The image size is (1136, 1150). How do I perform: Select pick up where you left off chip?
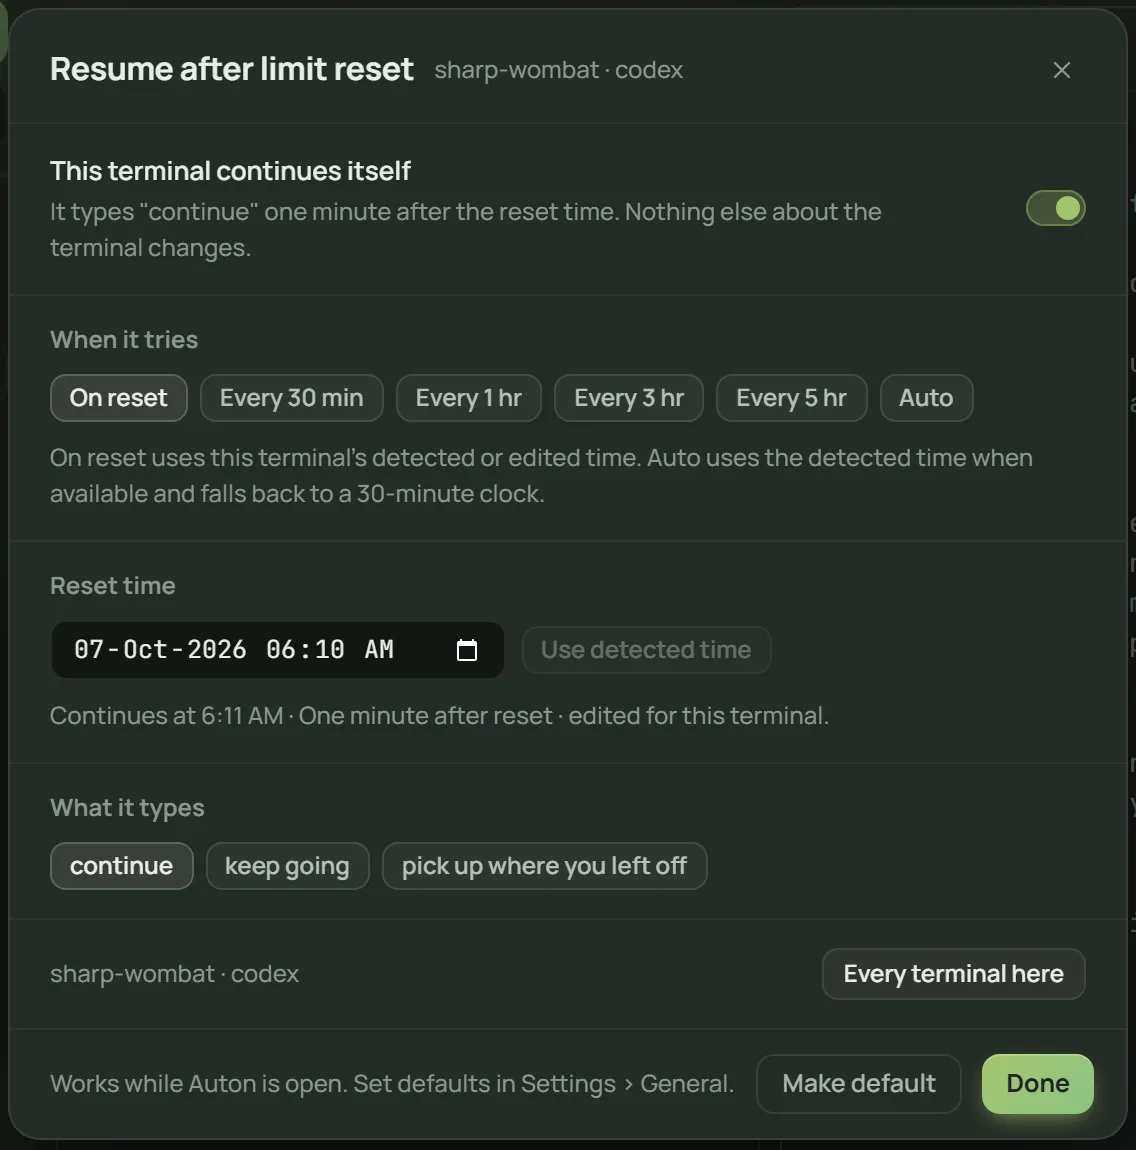(544, 865)
